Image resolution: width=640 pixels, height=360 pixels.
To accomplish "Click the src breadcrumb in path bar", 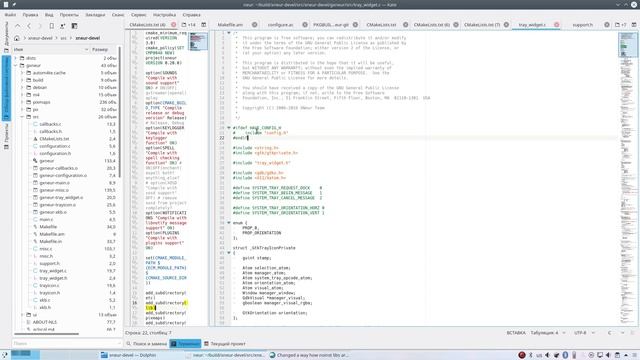I will [x=63, y=38].
